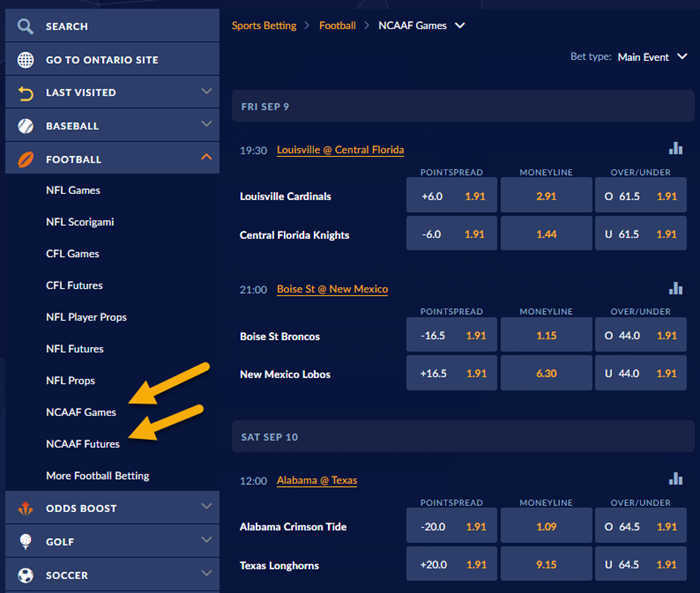Expand the Golf section chevron
The width and height of the screenshot is (700, 593).
coord(206,539)
